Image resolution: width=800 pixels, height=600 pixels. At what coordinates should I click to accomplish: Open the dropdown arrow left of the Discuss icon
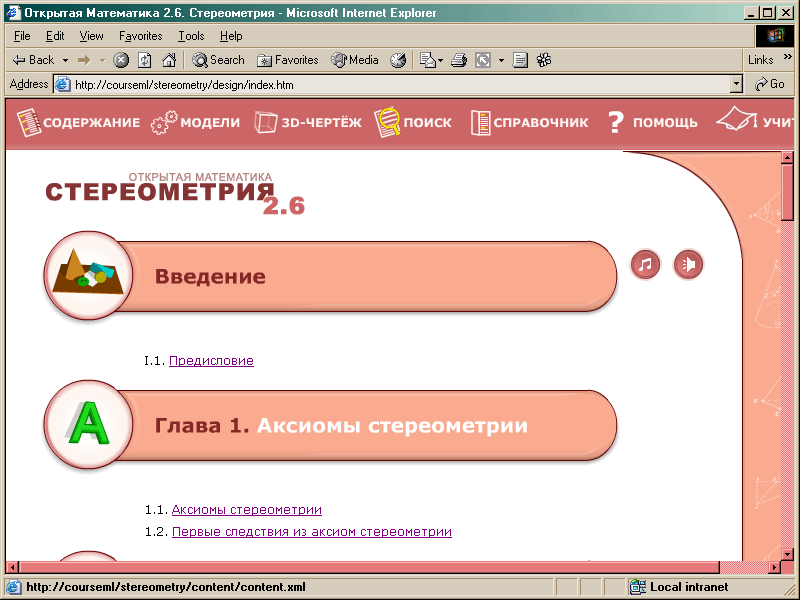(x=501, y=61)
